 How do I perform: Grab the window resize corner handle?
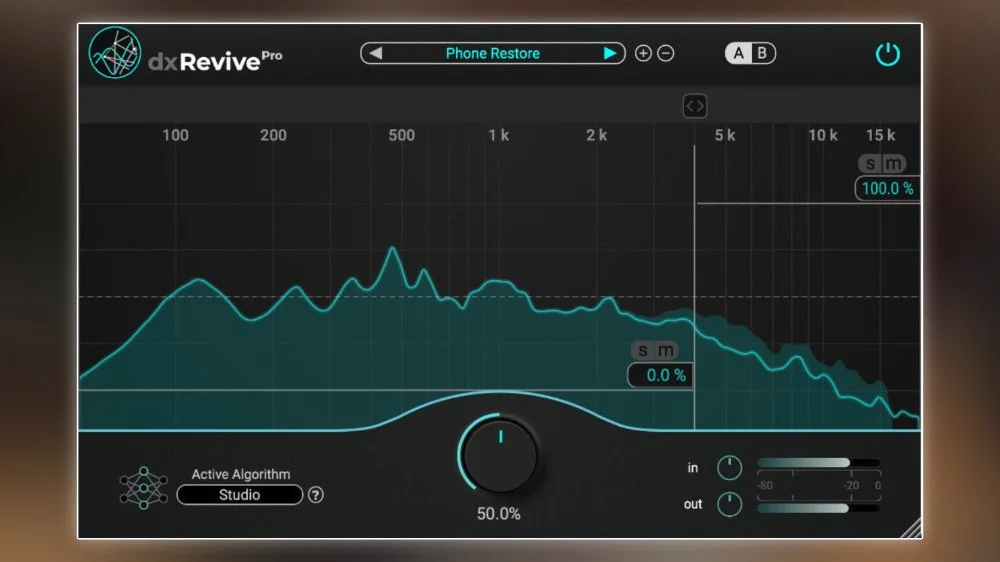912,529
